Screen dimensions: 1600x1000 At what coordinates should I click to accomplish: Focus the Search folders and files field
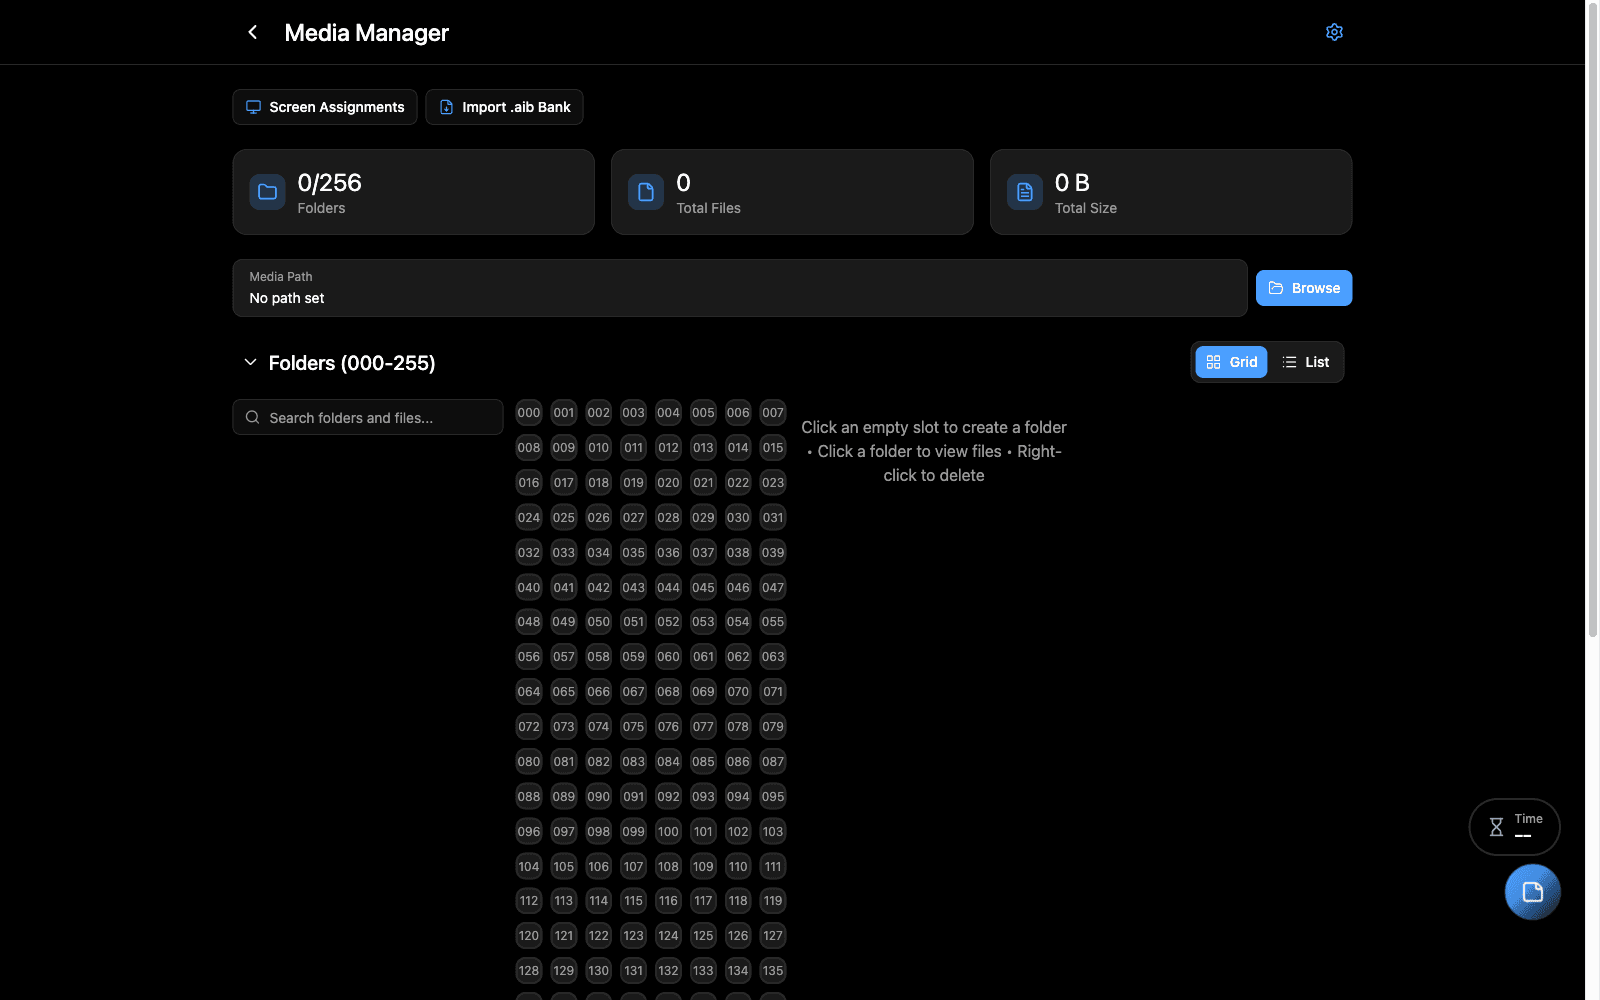point(368,417)
